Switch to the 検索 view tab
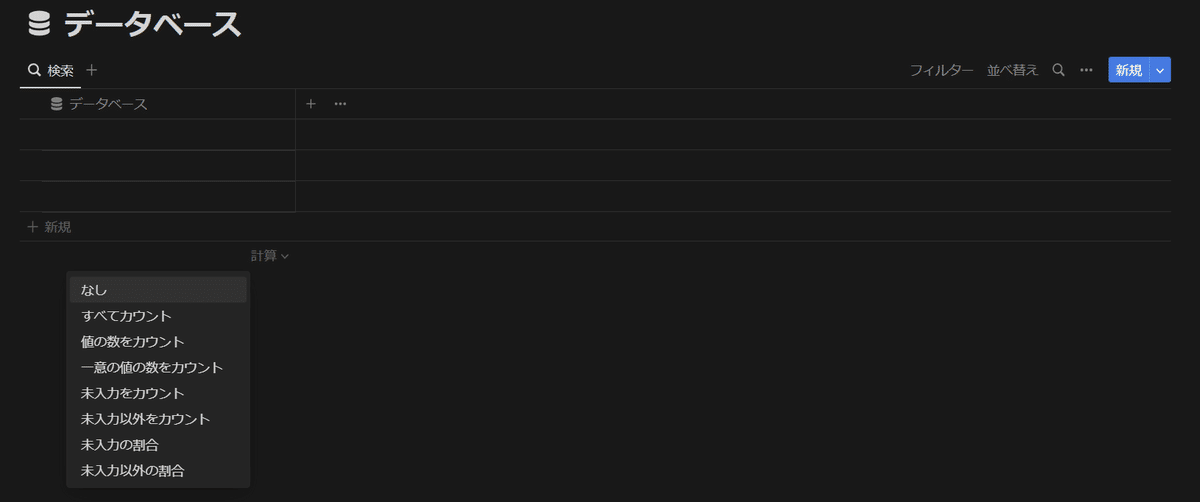This screenshot has width=1200, height=502. (51, 70)
